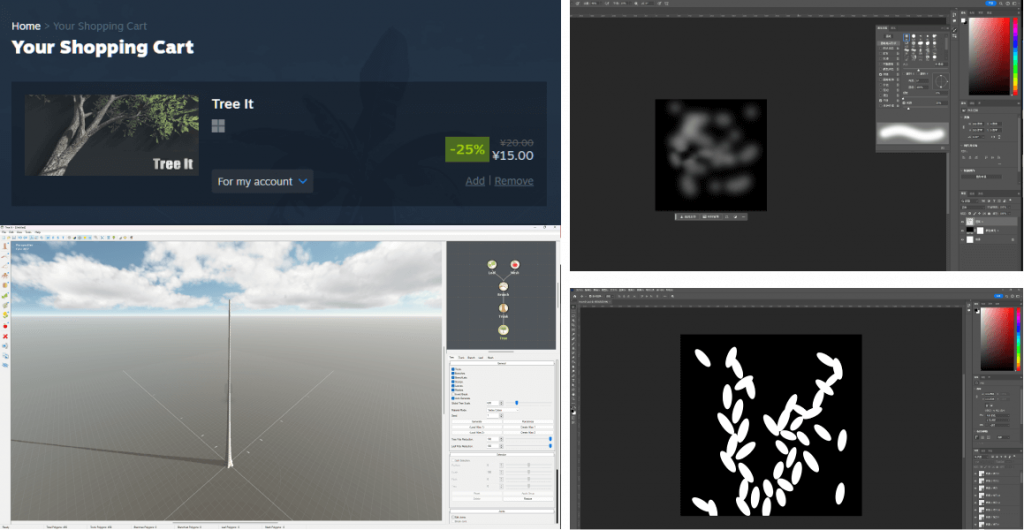Toggle the Auto Generate checkbox in Tree It
This screenshot has width=1024, height=530.
(453, 398)
